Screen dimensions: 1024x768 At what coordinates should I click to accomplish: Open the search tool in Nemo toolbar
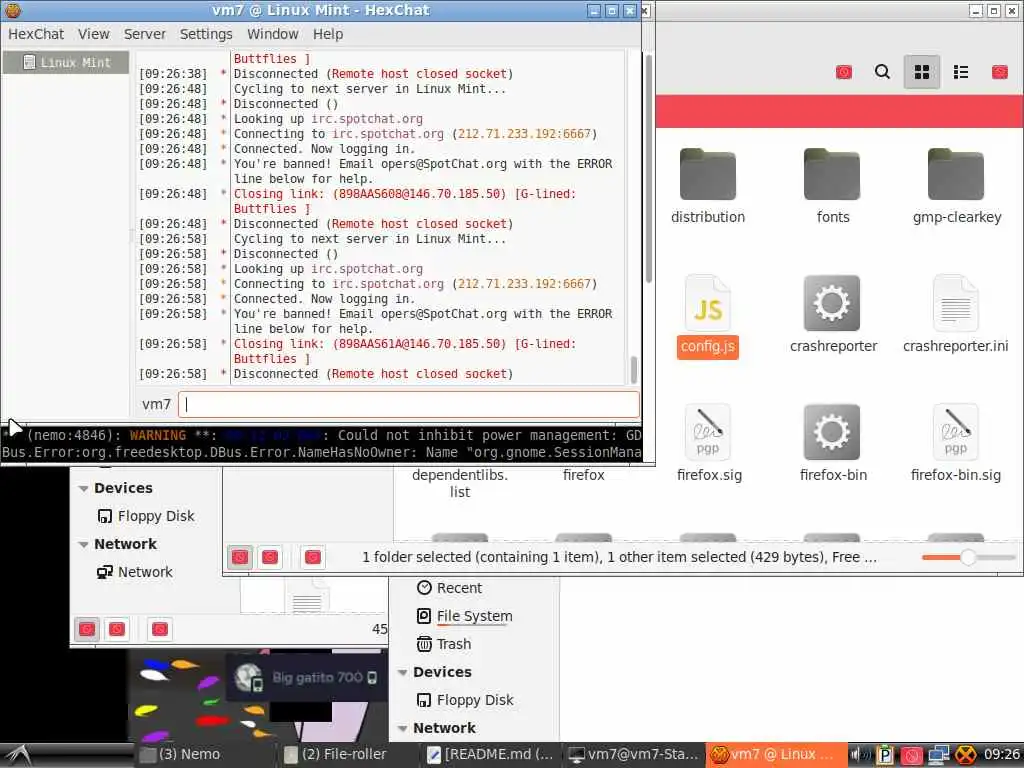coord(882,72)
